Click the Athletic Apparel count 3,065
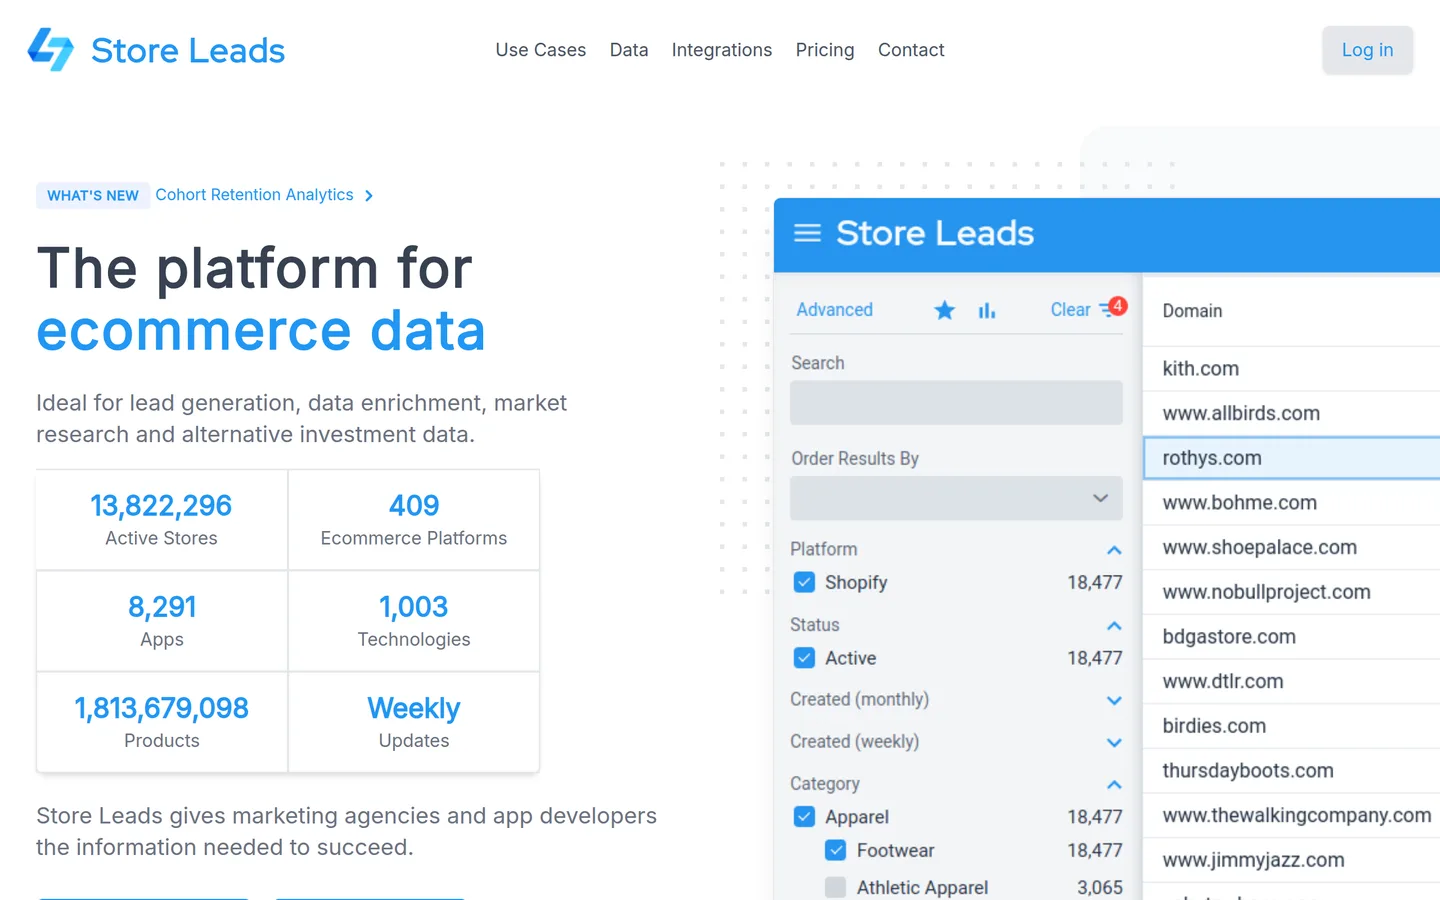The height and width of the screenshot is (900, 1440). coord(1100,887)
